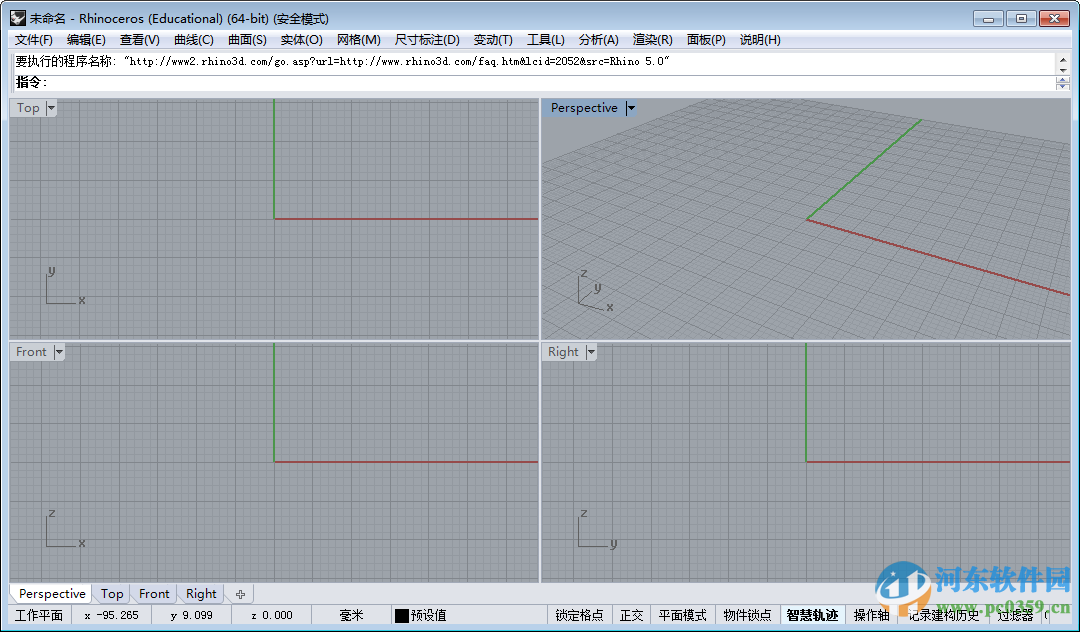Switch to the Perspective tab at bottom
Screen dimensions: 1080x632
52,593
